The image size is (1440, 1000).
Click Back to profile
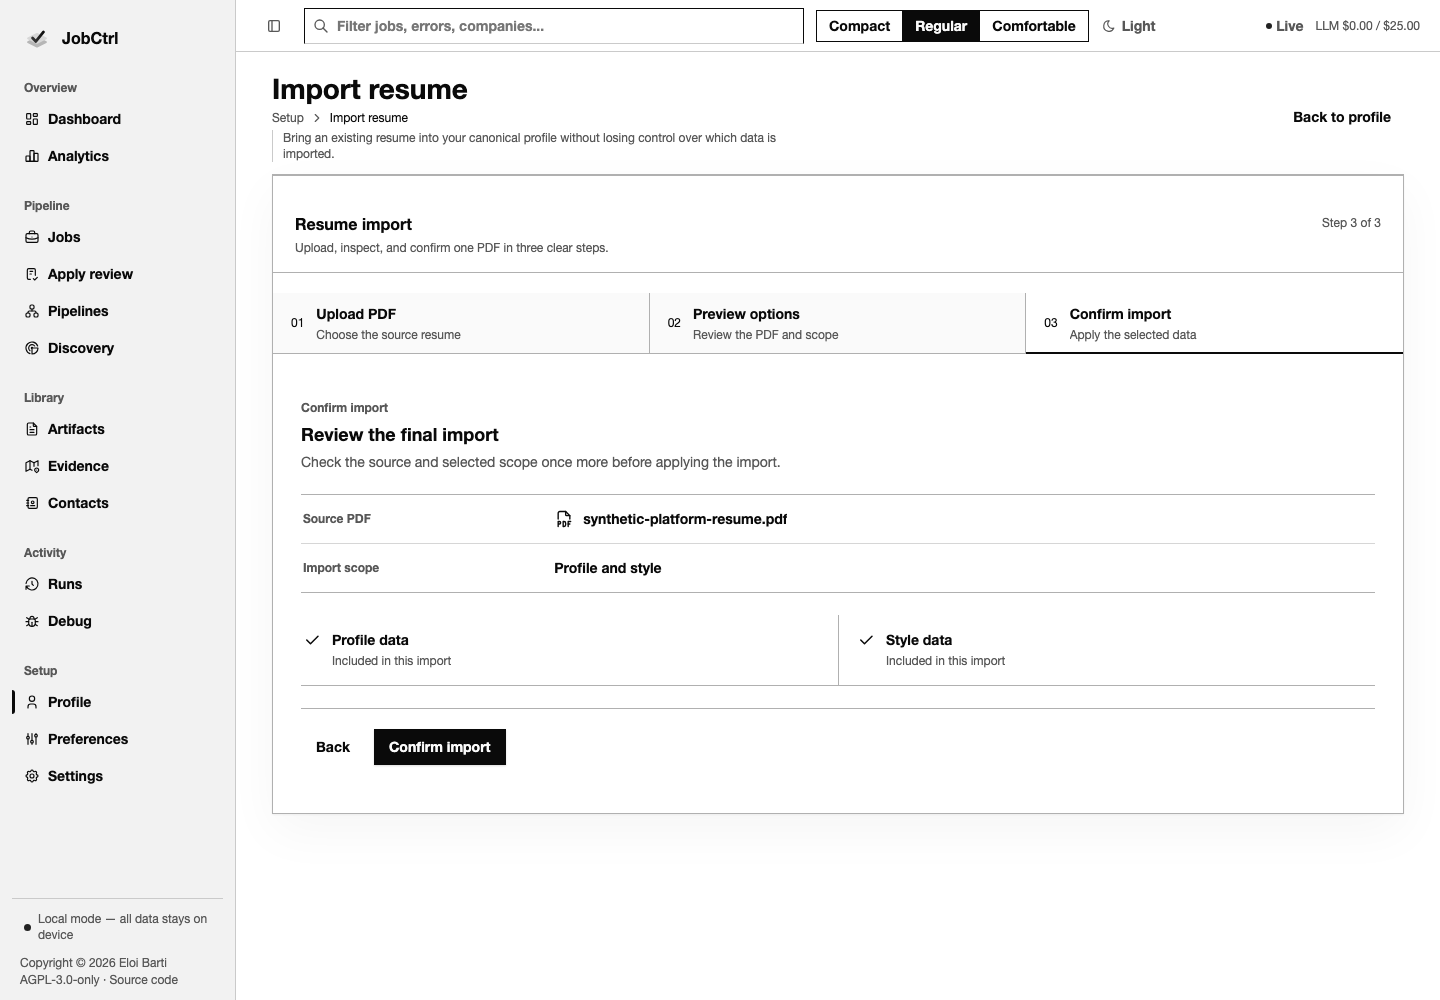pos(1342,117)
